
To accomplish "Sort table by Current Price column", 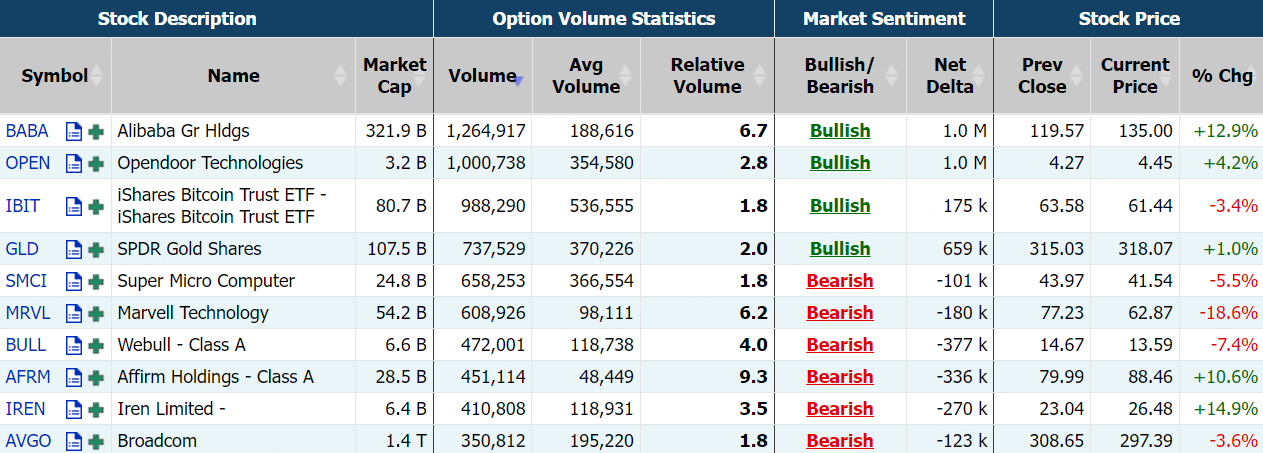I will (x=1135, y=75).
